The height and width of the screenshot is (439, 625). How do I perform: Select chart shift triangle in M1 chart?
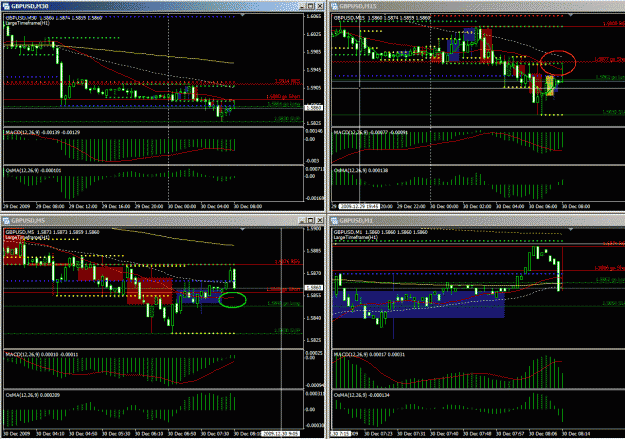(x=571, y=229)
